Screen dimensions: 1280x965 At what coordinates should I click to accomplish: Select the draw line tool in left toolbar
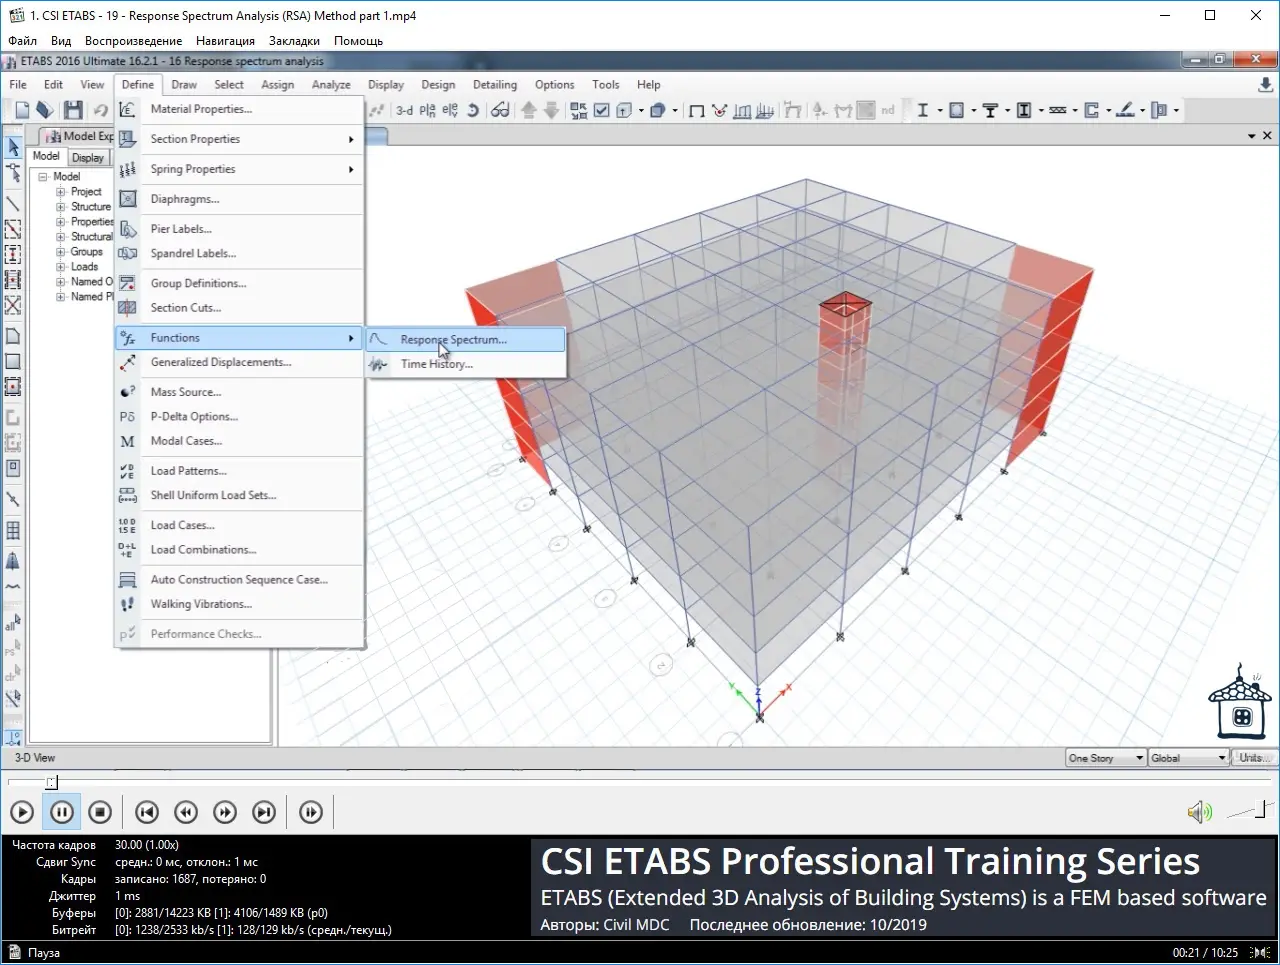[13, 203]
